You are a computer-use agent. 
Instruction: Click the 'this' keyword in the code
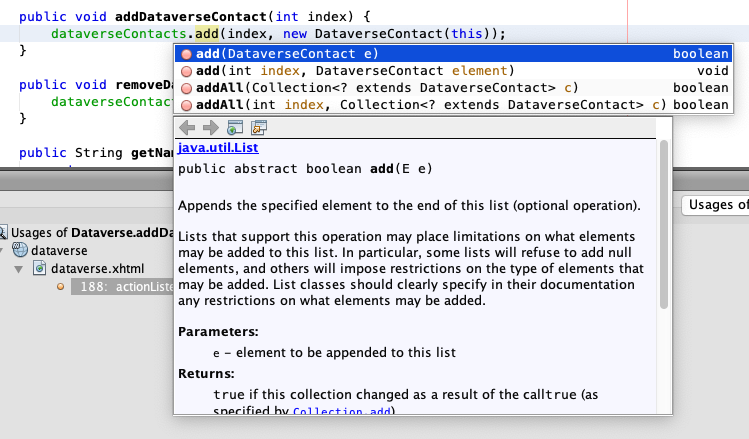click(x=467, y=34)
